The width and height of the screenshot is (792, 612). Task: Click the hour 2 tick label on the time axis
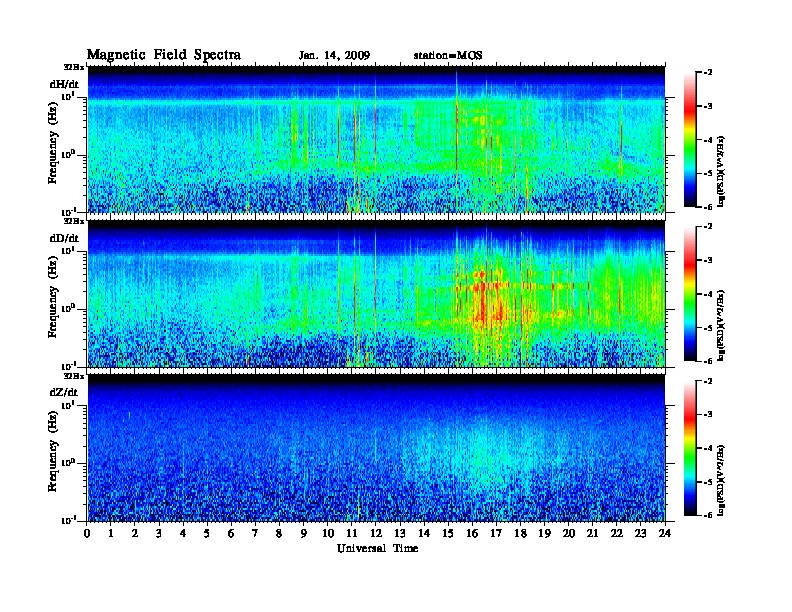135,534
